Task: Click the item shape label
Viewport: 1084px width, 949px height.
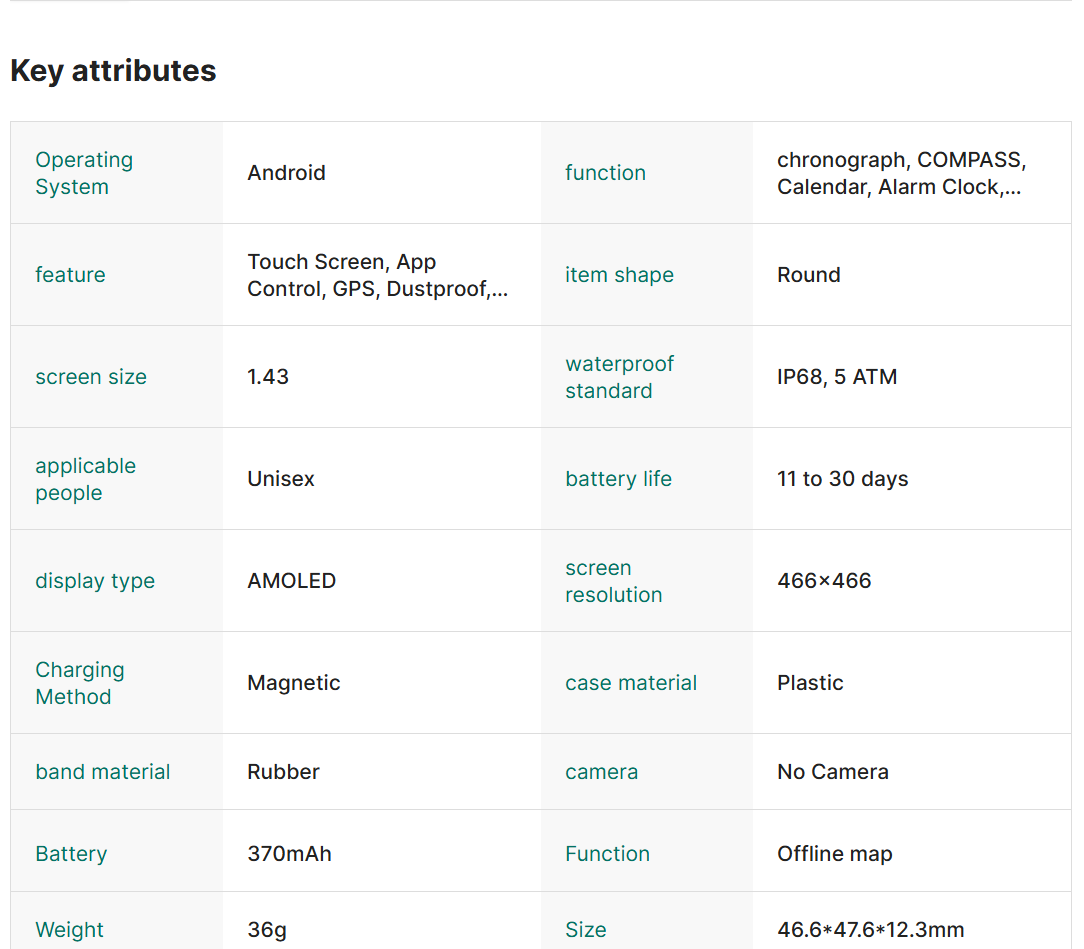Action: point(619,275)
